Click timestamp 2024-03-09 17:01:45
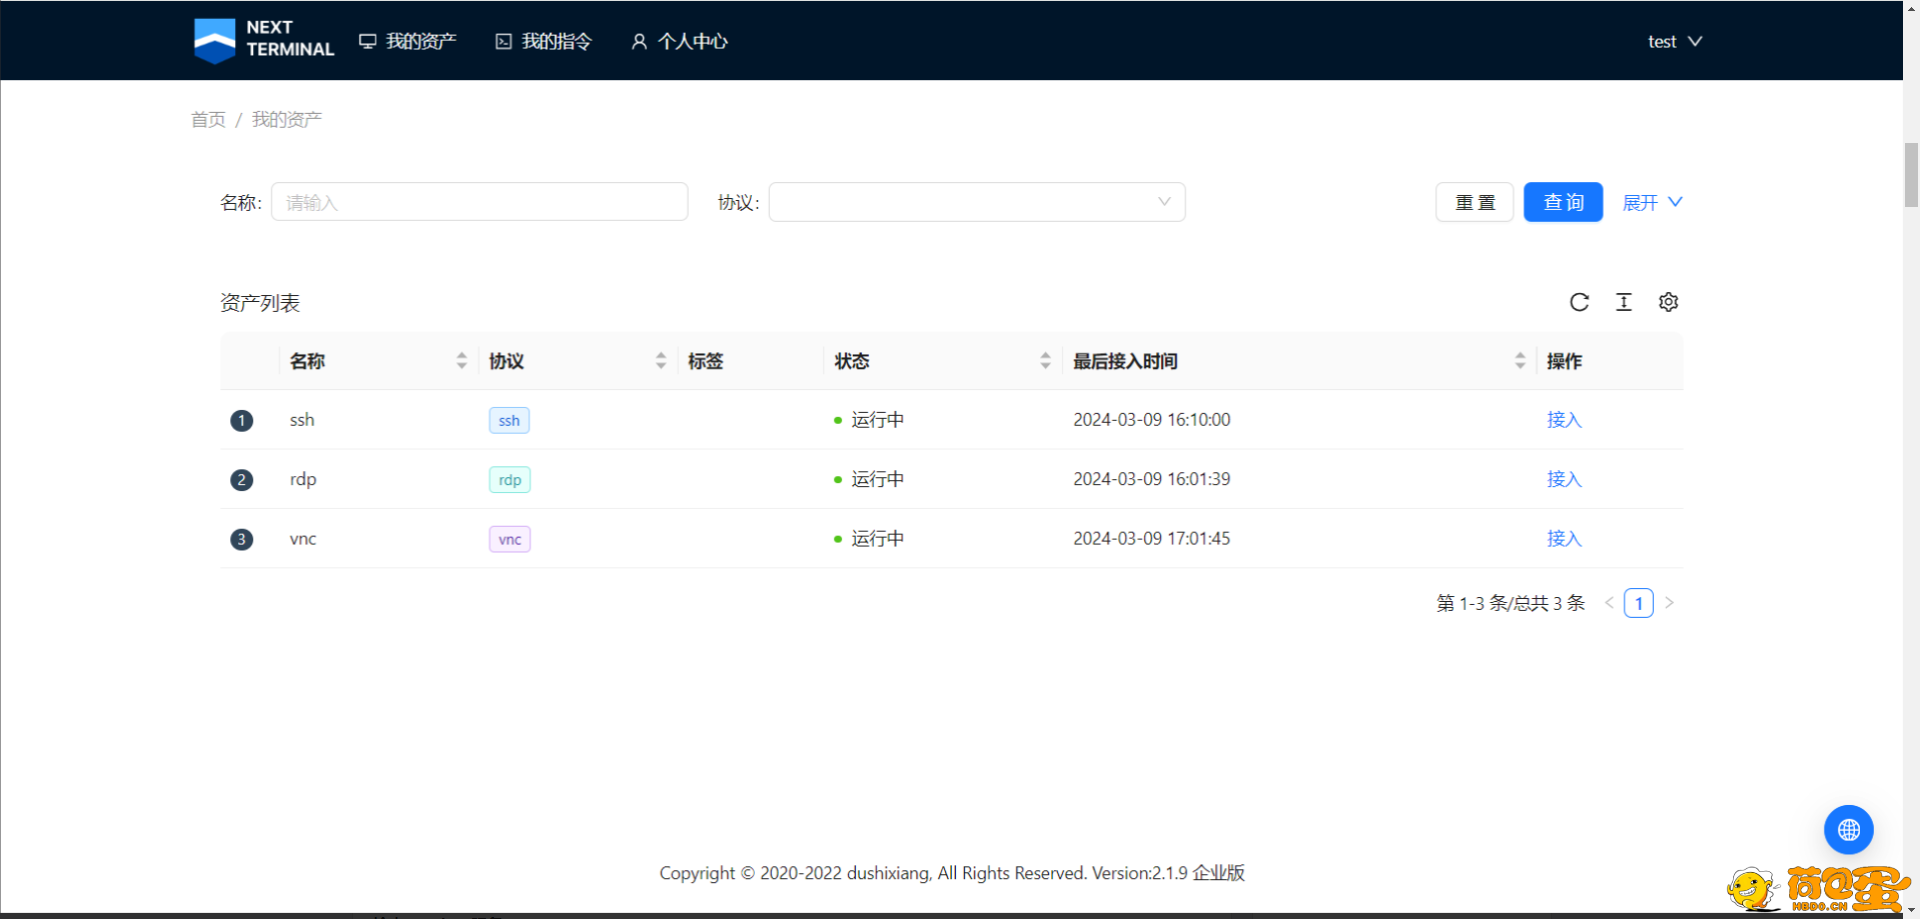Screen dimensions: 1920x919 point(1152,538)
